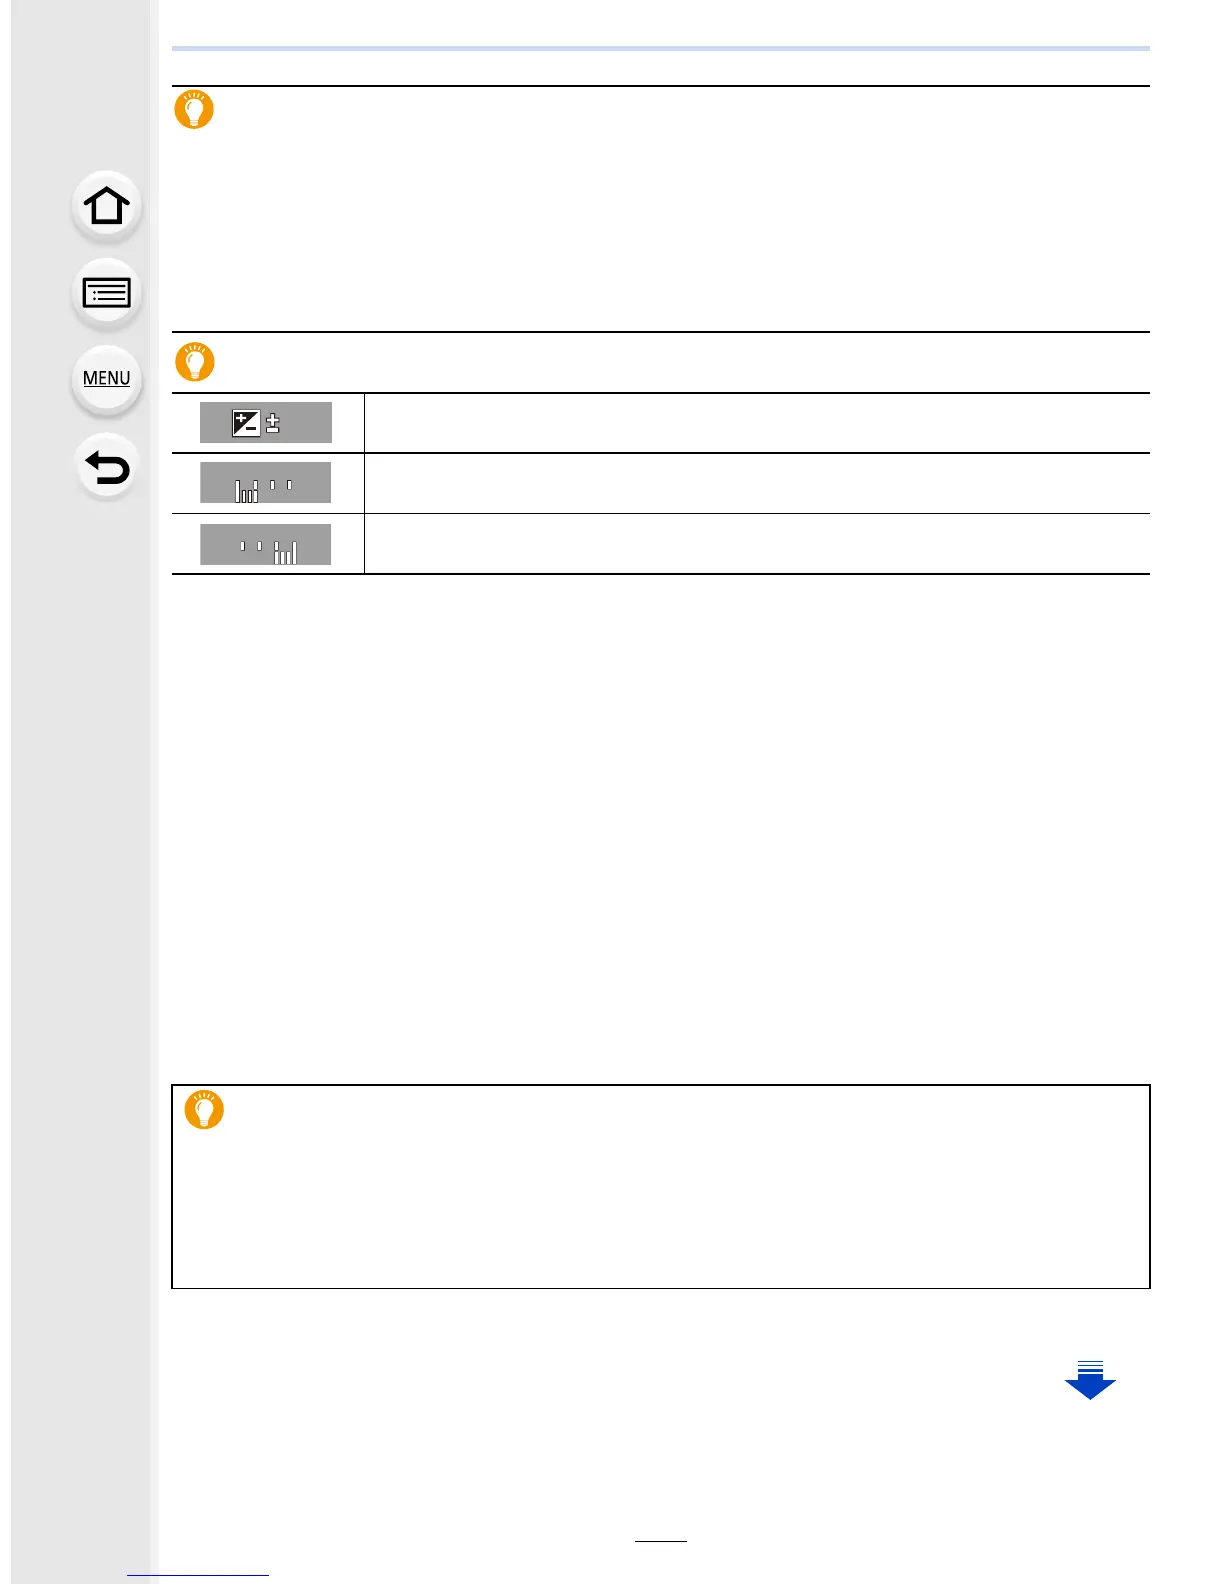The image size is (1224, 1584).
Task: Follow the blue underlined link at bottom left
Action: (198, 1575)
